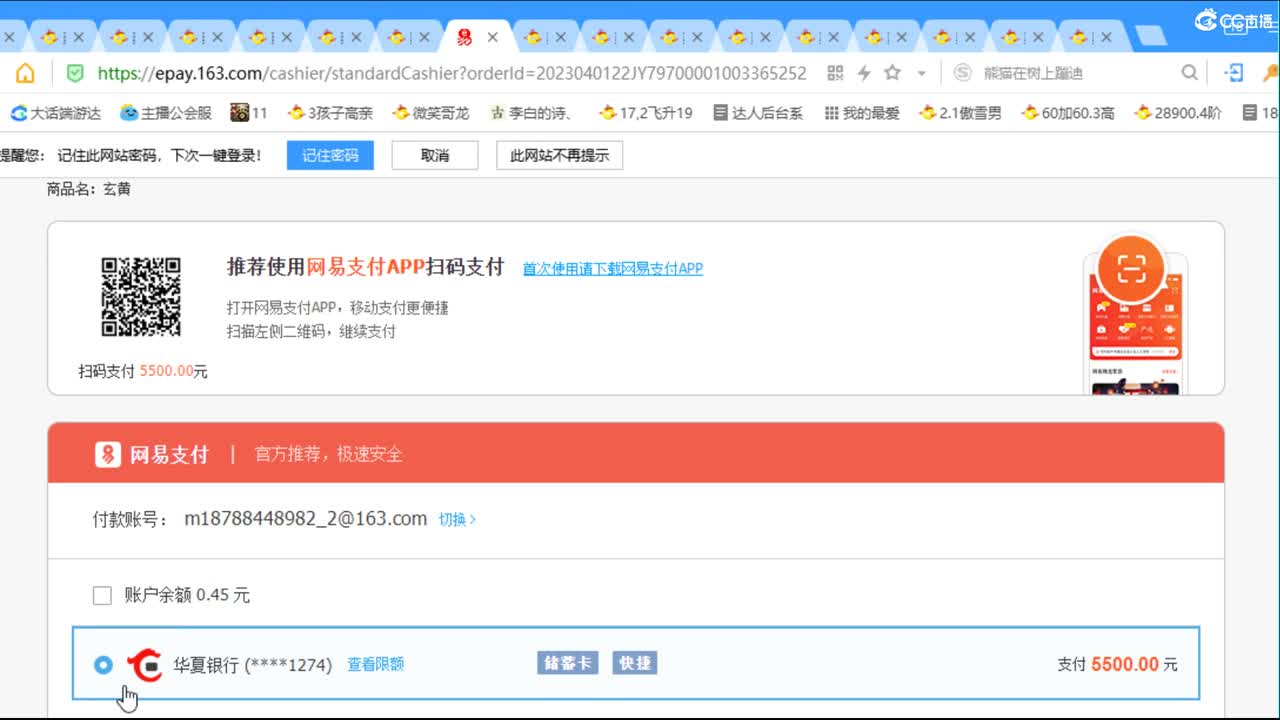
Task: Click the payment QR code image
Action: pos(141,297)
